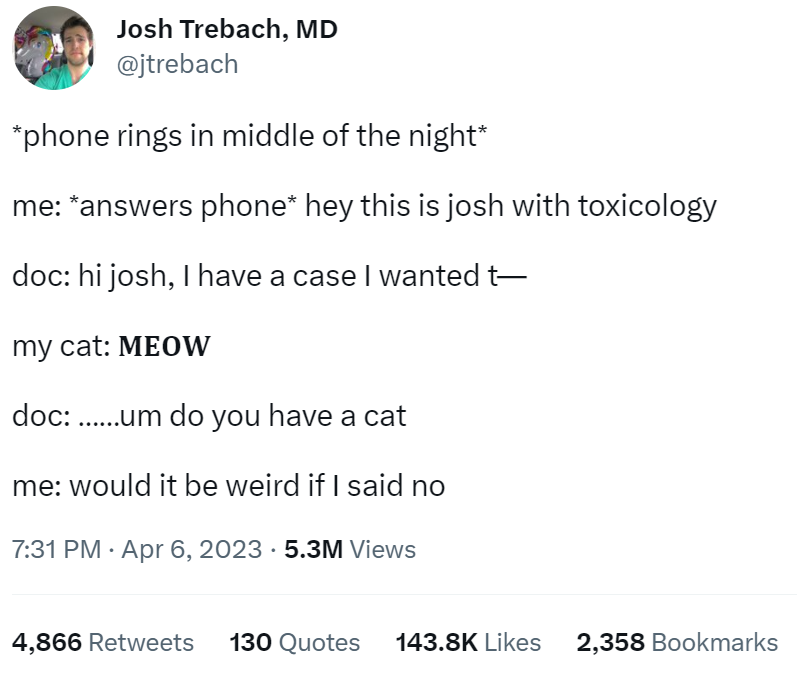The height and width of the screenshot is (675, 797).
Task: Click the word "toxicology" in the tweet
Action: (647, 206)
